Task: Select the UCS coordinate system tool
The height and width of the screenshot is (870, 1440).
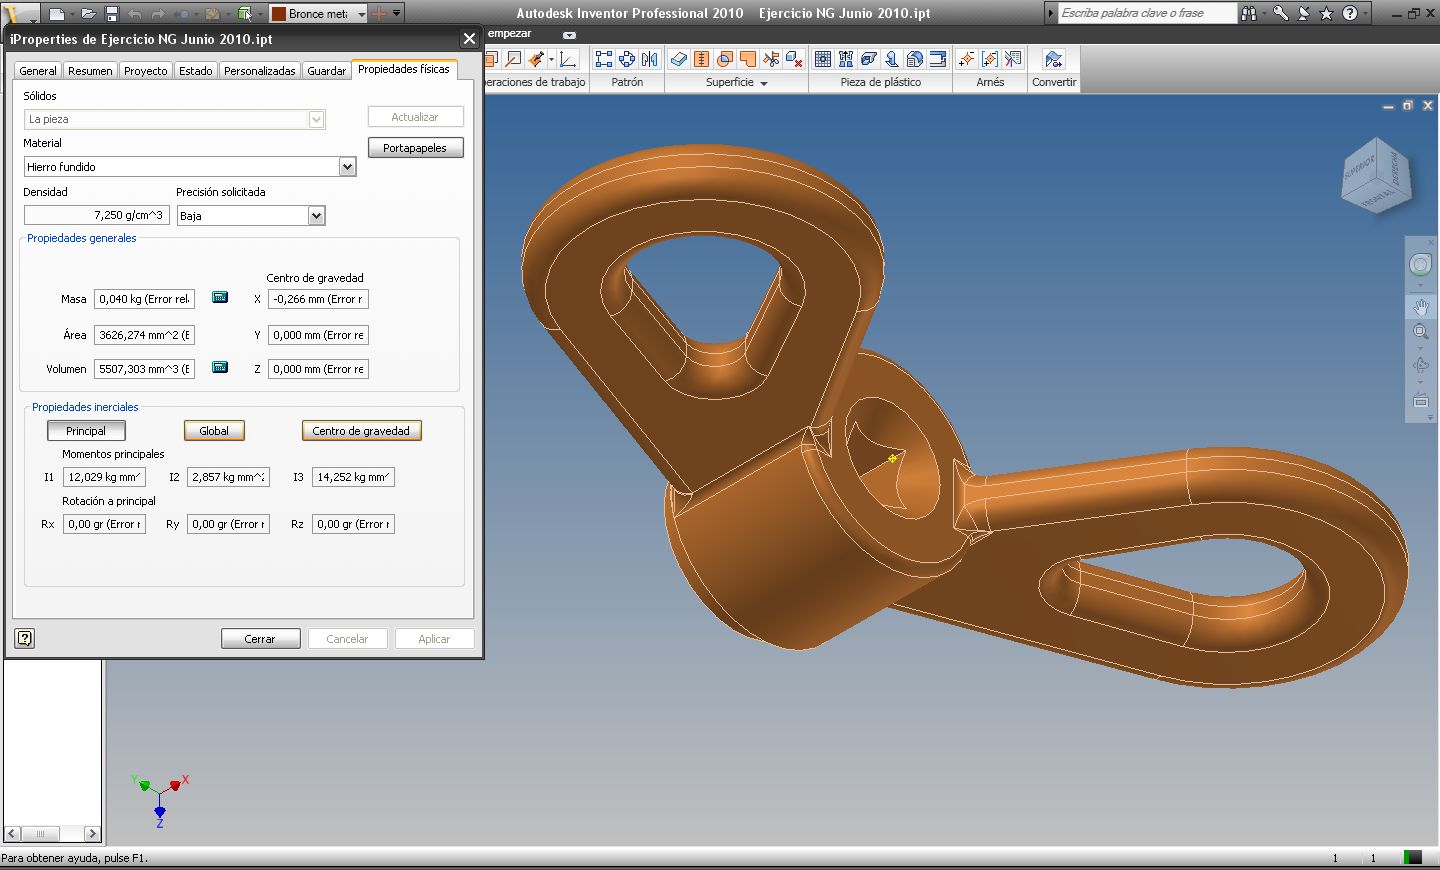Action: 567,59
